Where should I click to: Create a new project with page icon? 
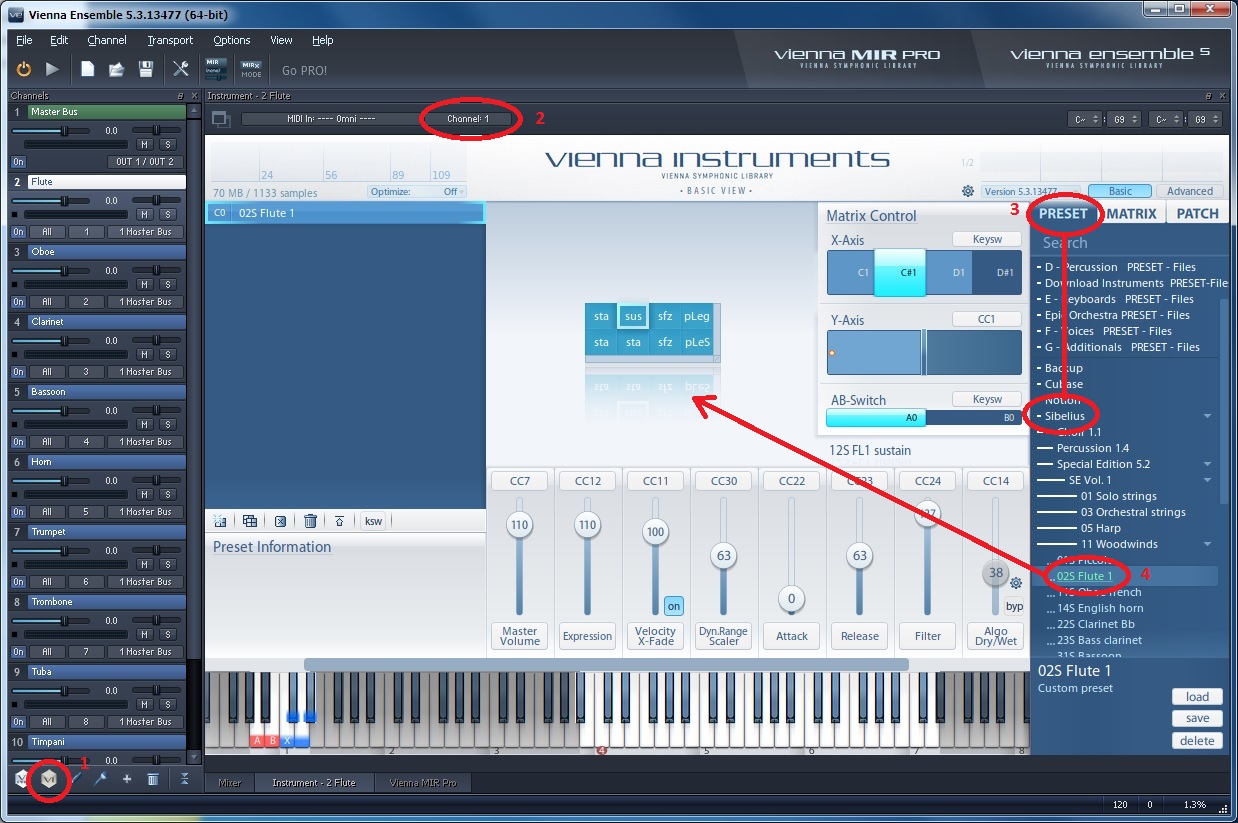pos(88,69)
